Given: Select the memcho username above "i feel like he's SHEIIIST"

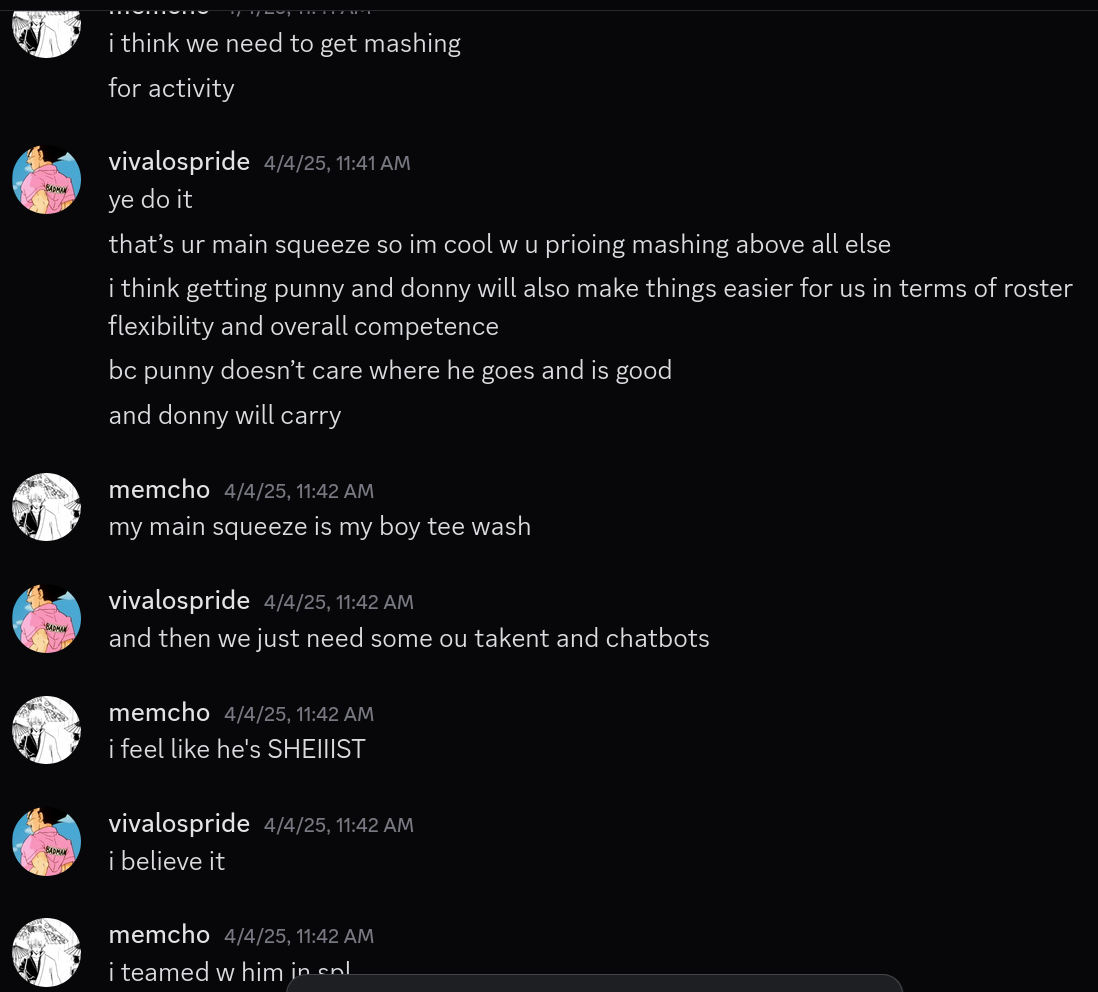Looking at the screenshot, I should tap(159, 712).
